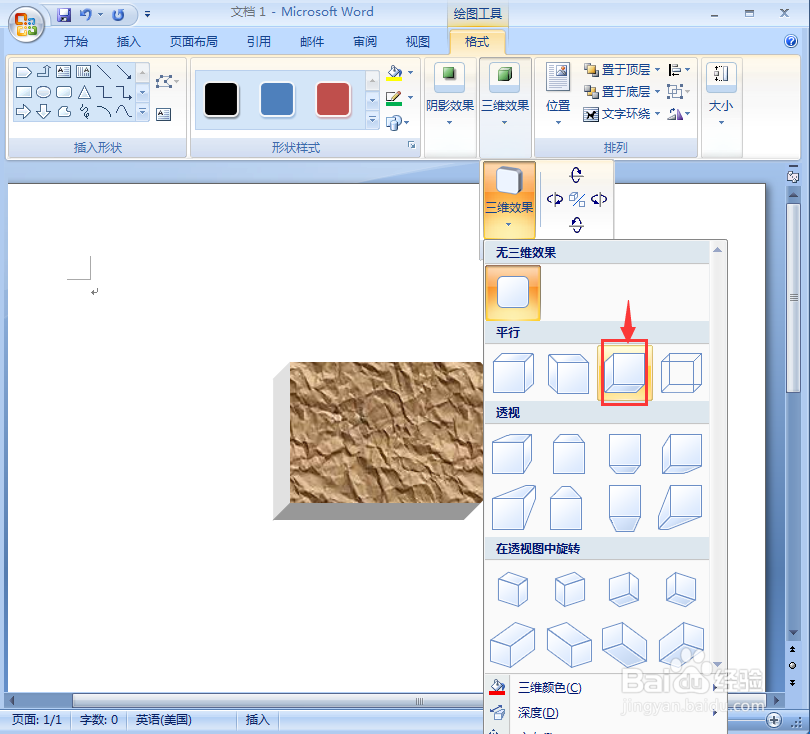Click the textured 3D rectangle in document
Viewport: 810px width, 734px height.
(378, 441)
